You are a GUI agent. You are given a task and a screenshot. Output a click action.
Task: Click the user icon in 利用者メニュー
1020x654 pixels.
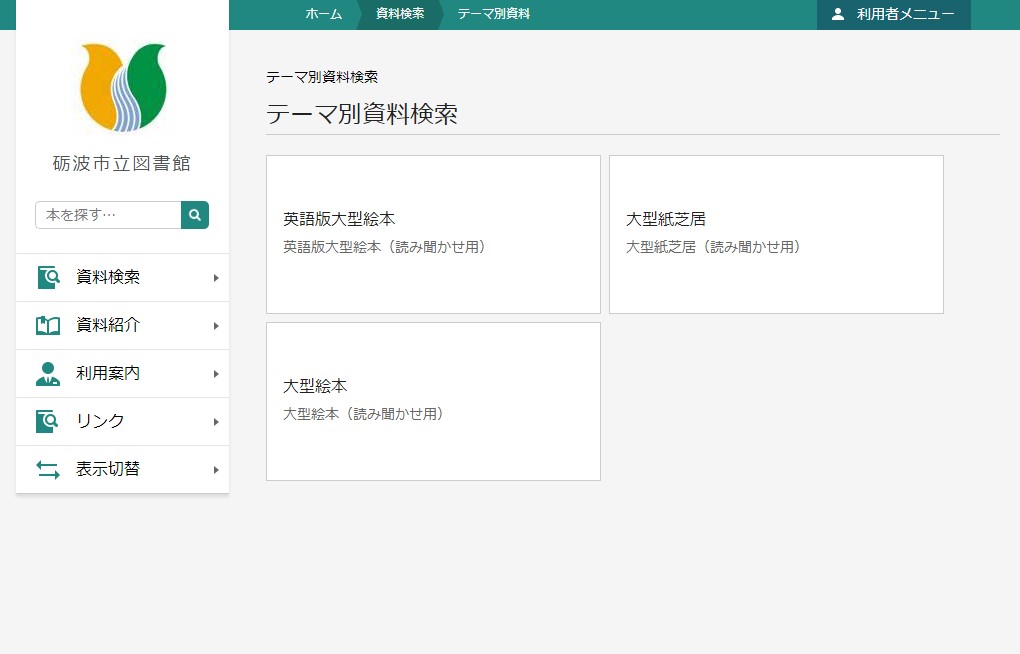pos(838,14)
